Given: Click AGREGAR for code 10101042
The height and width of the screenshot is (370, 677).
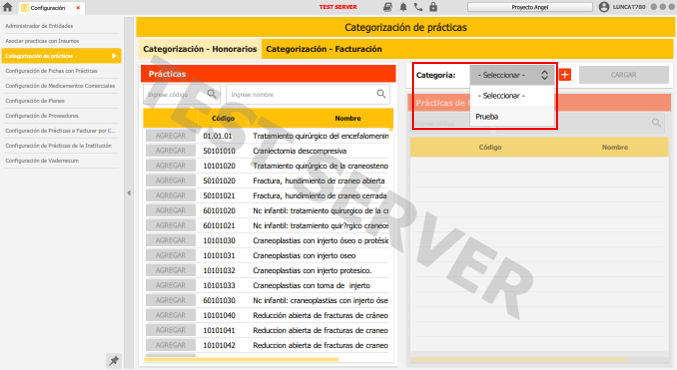Looking at the screenshot, I should pos(171,345).
